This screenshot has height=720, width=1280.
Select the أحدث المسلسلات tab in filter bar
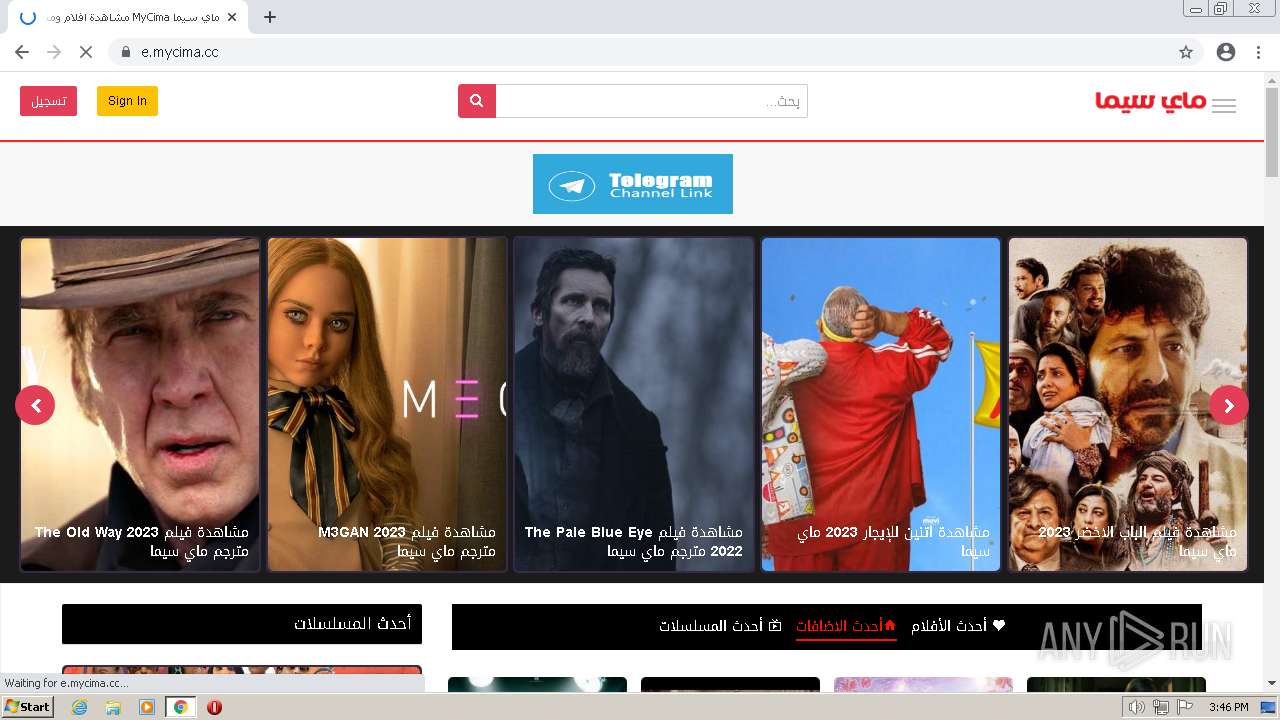[720, 626]
